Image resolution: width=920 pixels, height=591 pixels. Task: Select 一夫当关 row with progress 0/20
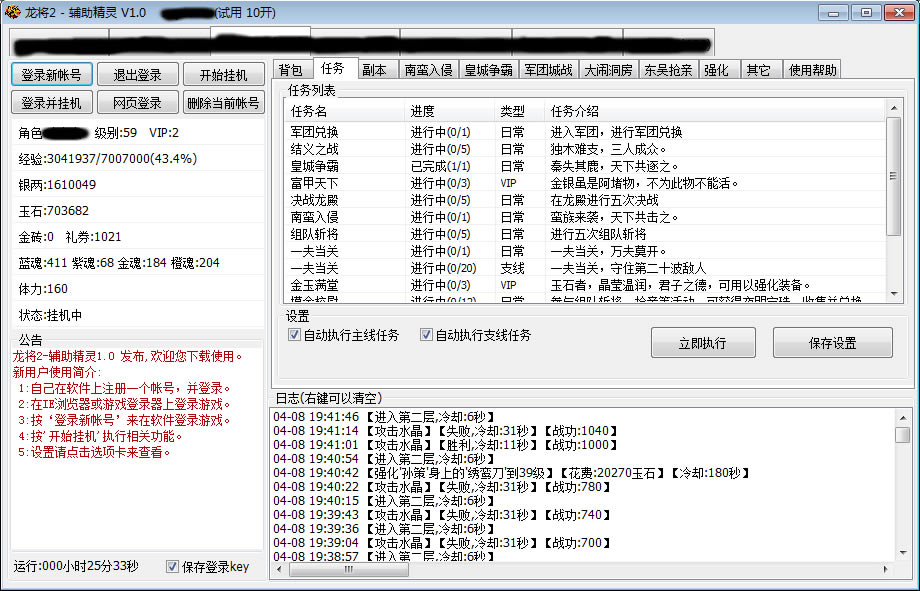tap(585, 268)
